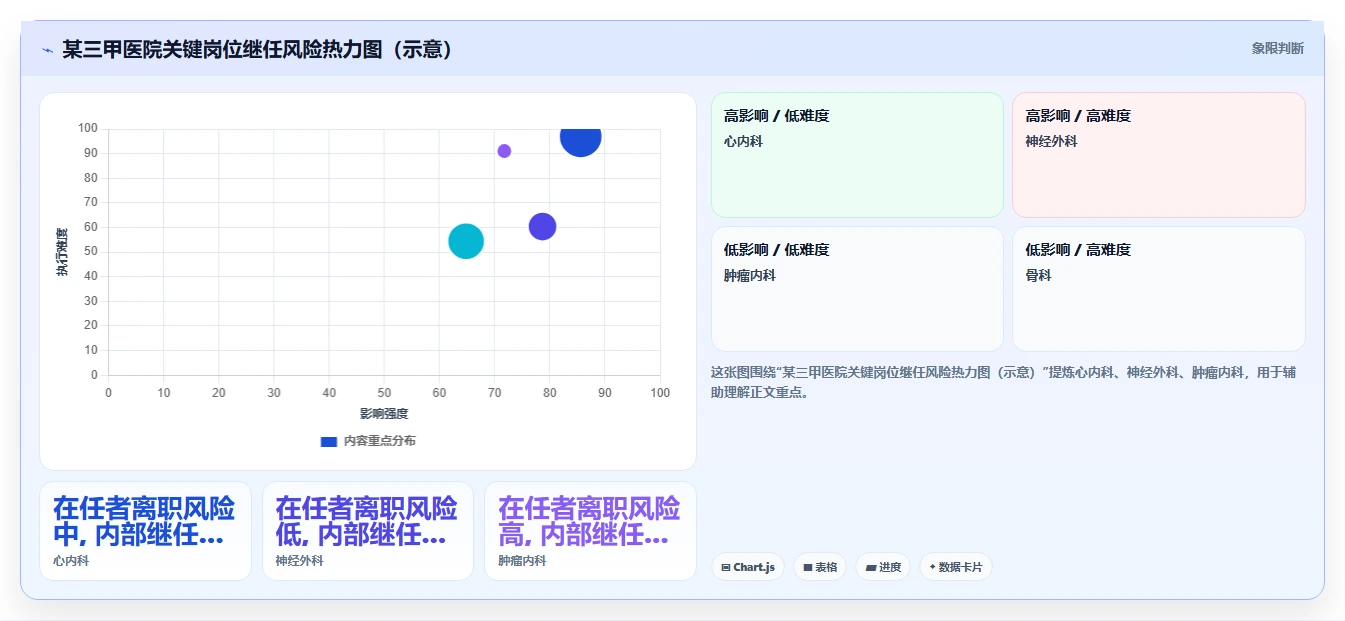
Task: Open the 高影响 / 高难度 quadrant card
Action: pyautogui.click(x=1158, y=155)
